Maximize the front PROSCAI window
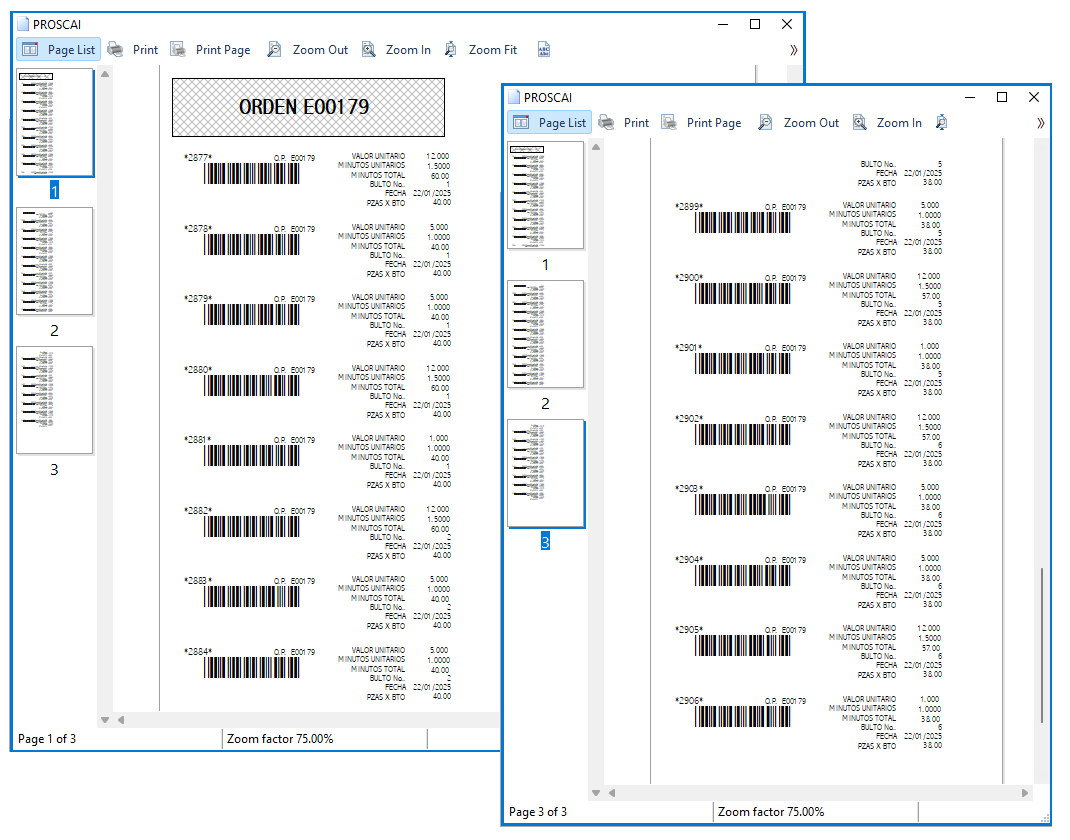The height and width of the screenshot is (840, 1070). (1002, 97)
